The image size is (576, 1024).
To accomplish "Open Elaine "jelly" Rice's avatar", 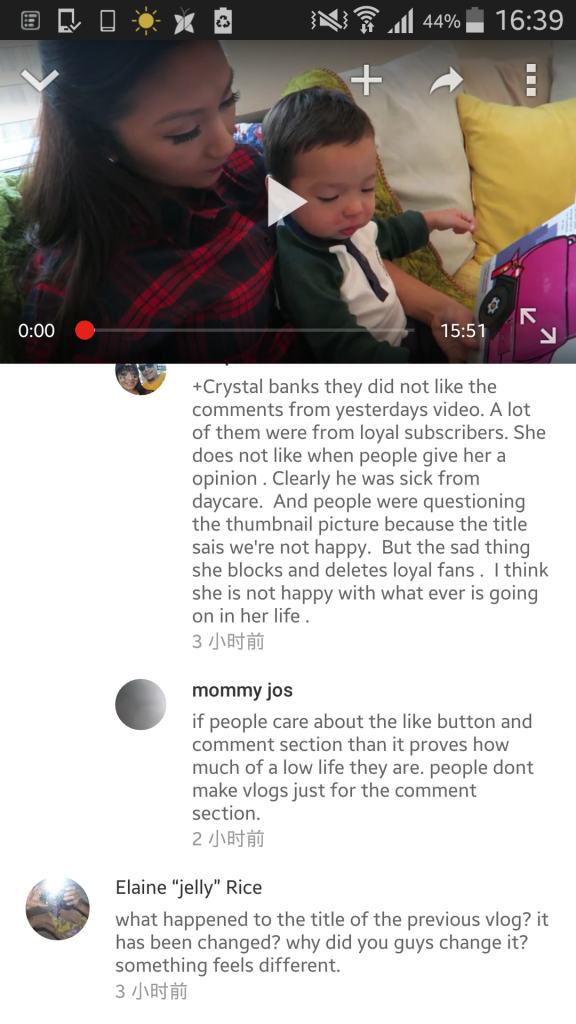I will click(x=57, y=908).
